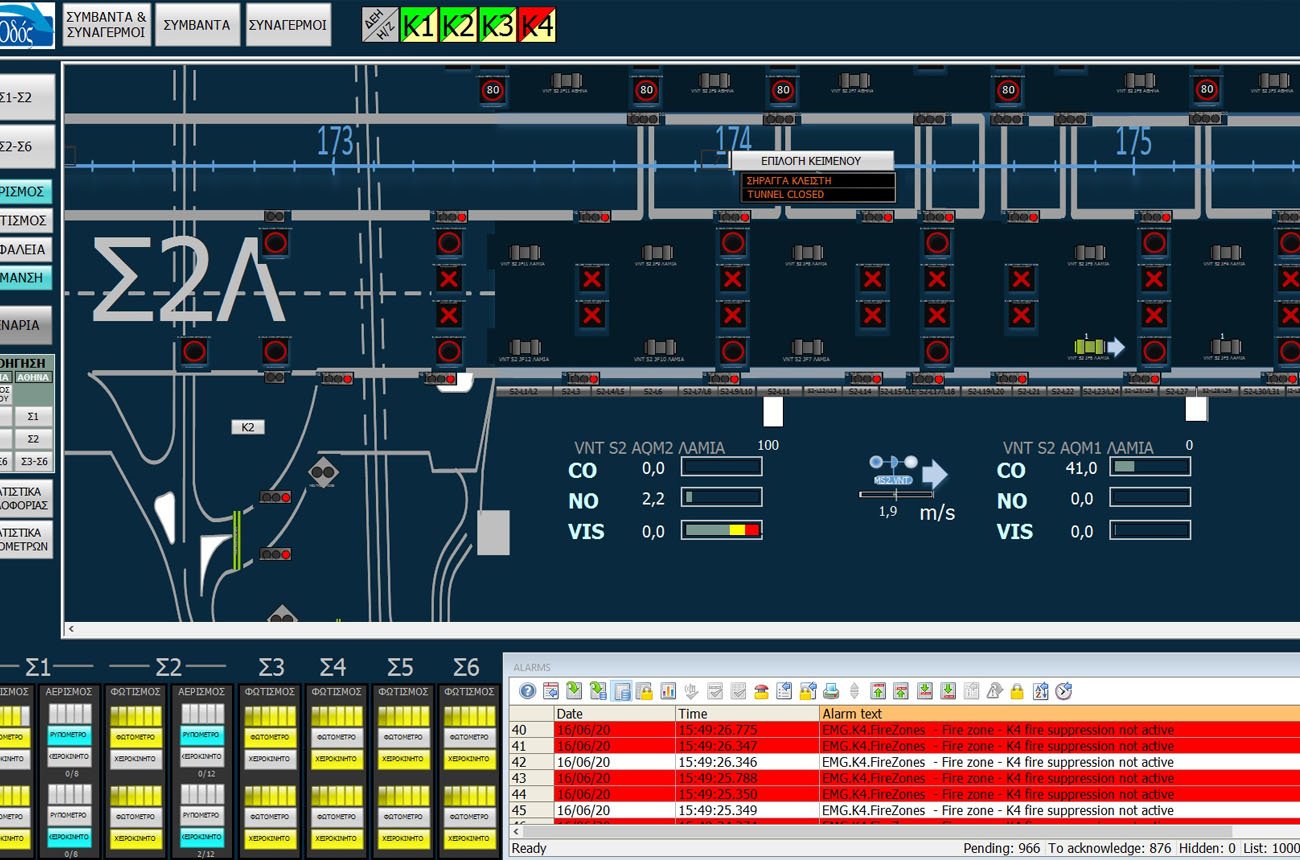Click the clock icon in alarms toolbar
The width and height of the screenshot is (1300, 860).
click(1063, 691)
